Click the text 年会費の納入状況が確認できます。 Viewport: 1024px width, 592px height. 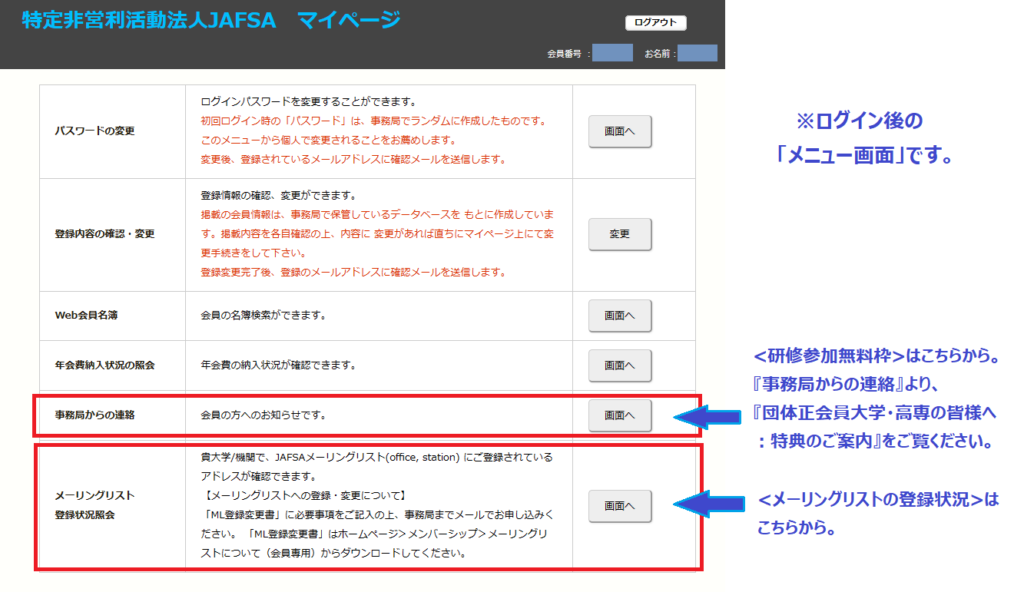pos(278,365)
